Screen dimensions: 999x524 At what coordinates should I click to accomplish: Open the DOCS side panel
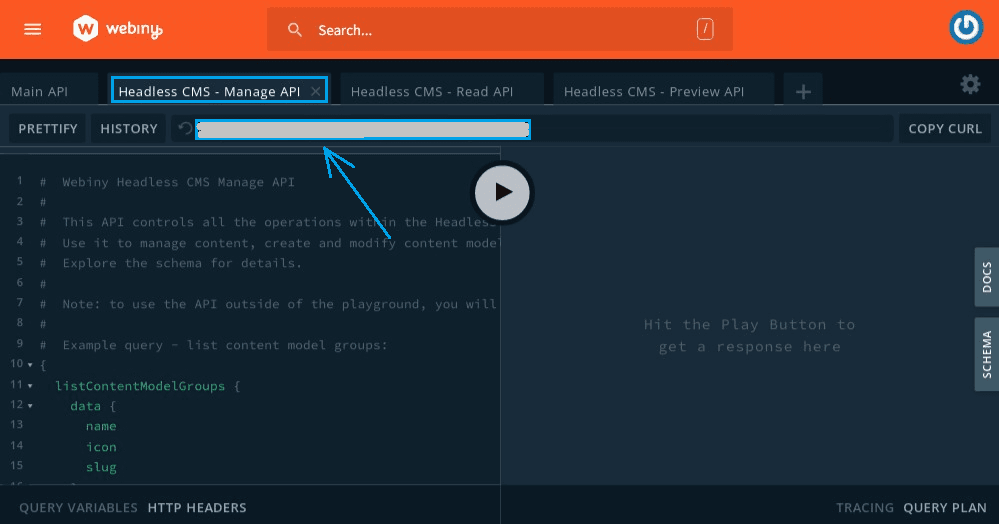tap(986, 277)
